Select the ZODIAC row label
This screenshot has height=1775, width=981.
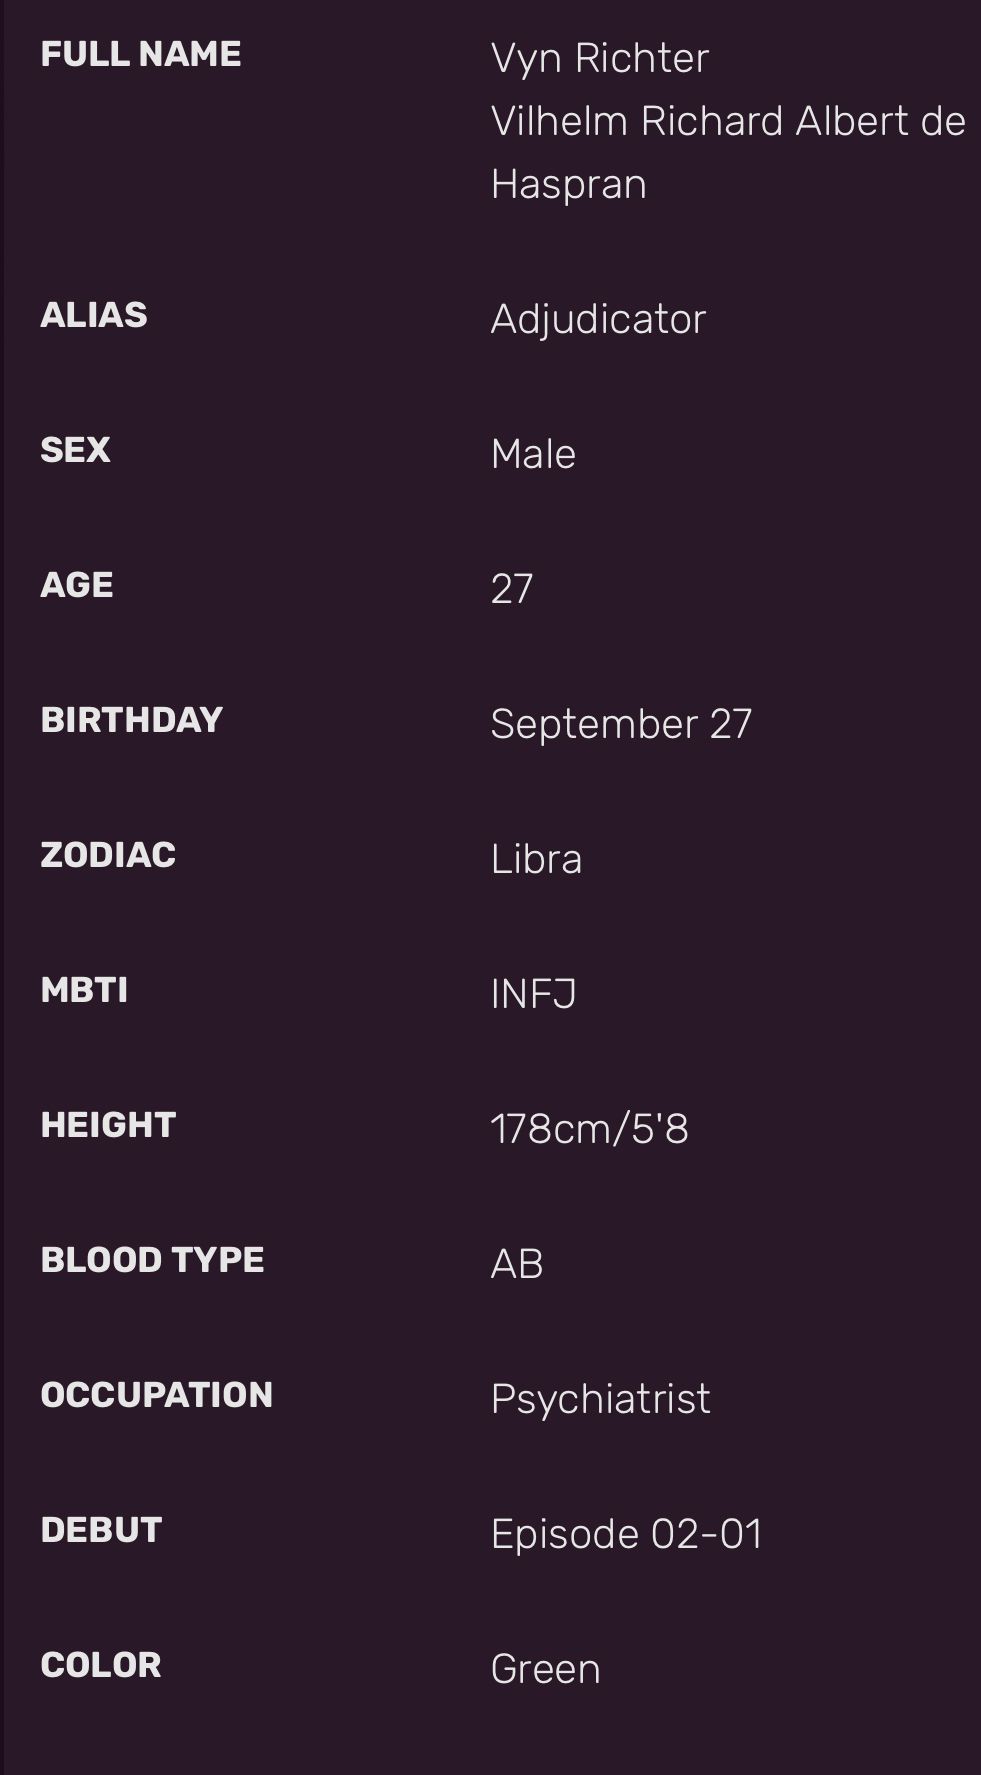point(108,855)
